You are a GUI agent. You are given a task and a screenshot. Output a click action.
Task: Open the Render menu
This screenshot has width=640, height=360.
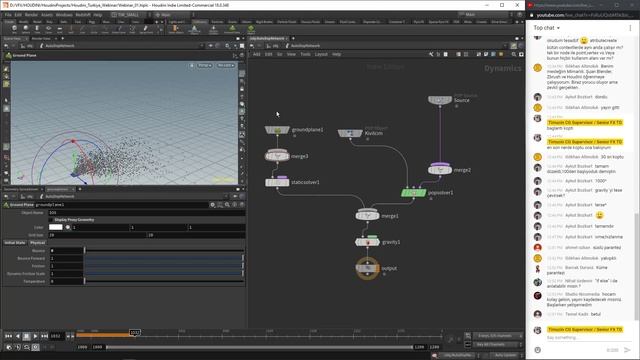pyautogui.click(x=31, y=15)
